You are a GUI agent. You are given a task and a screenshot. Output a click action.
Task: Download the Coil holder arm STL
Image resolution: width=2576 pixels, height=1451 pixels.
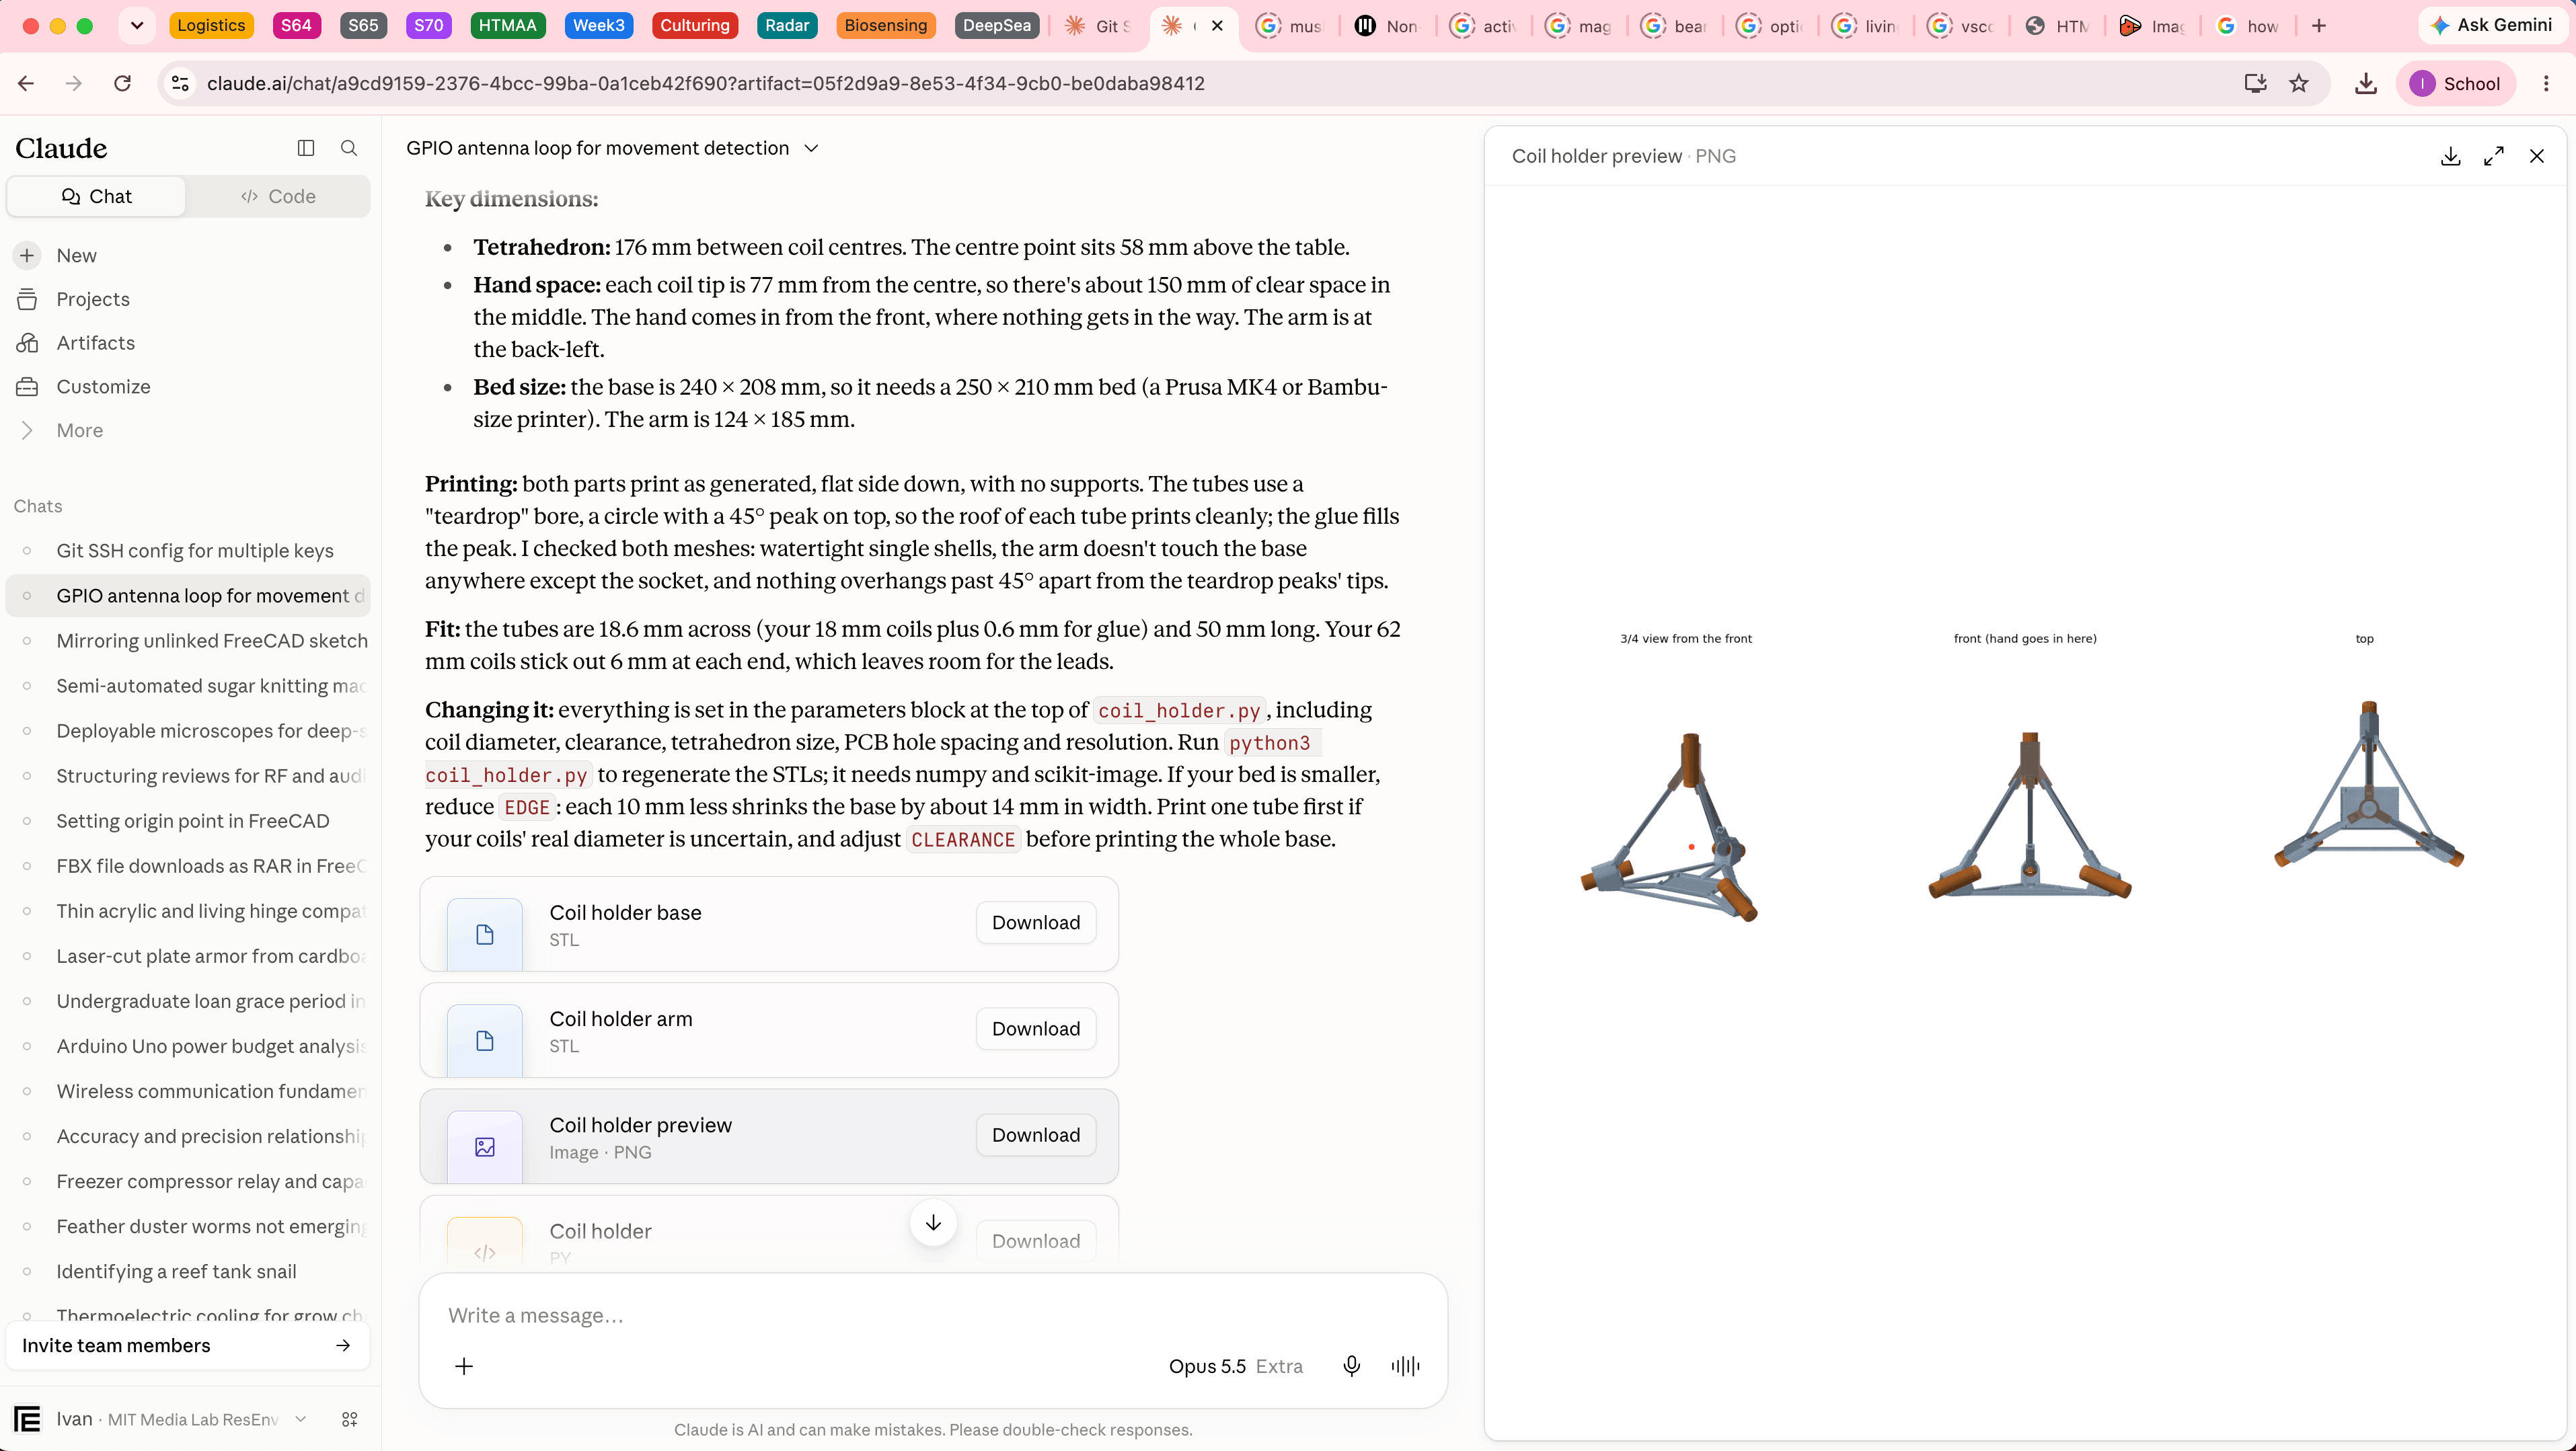(1035, 1029)
